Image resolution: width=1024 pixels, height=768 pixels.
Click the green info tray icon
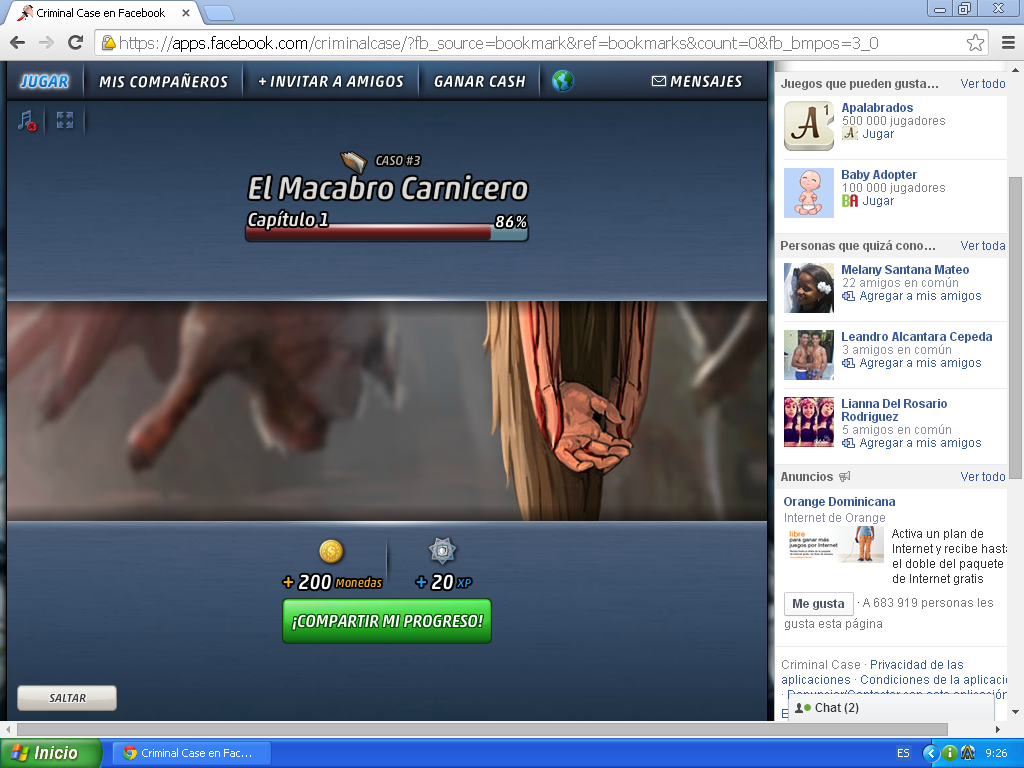(950, 753)
